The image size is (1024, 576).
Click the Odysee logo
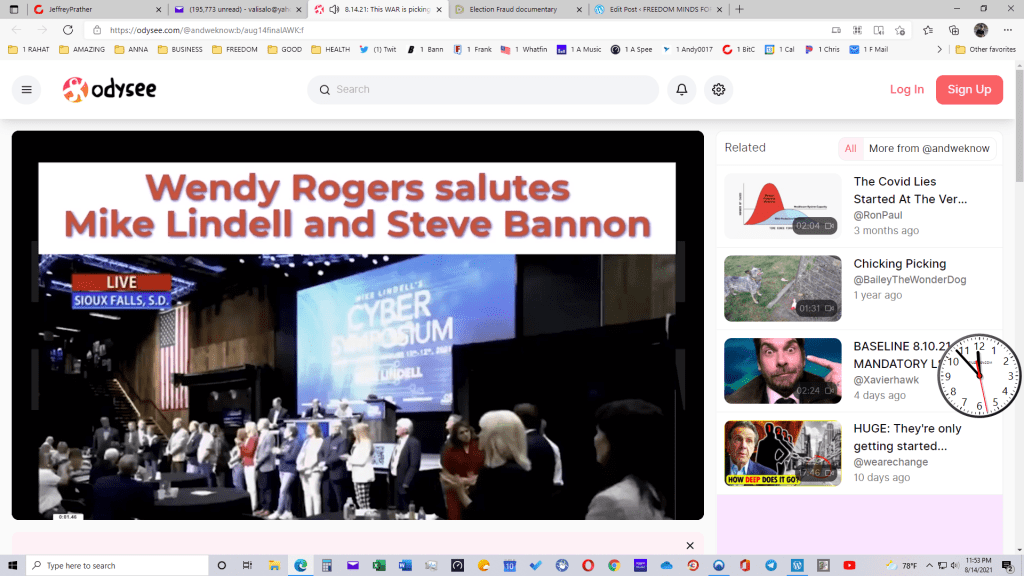coord(109,90)
